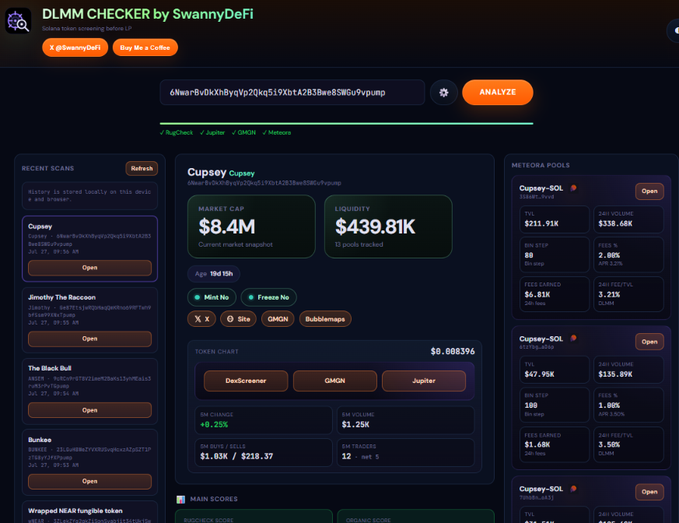Click 24H Fee/TVL 3.50% value
Viewport: 679px width, 523px height.
tap(609, 445)
